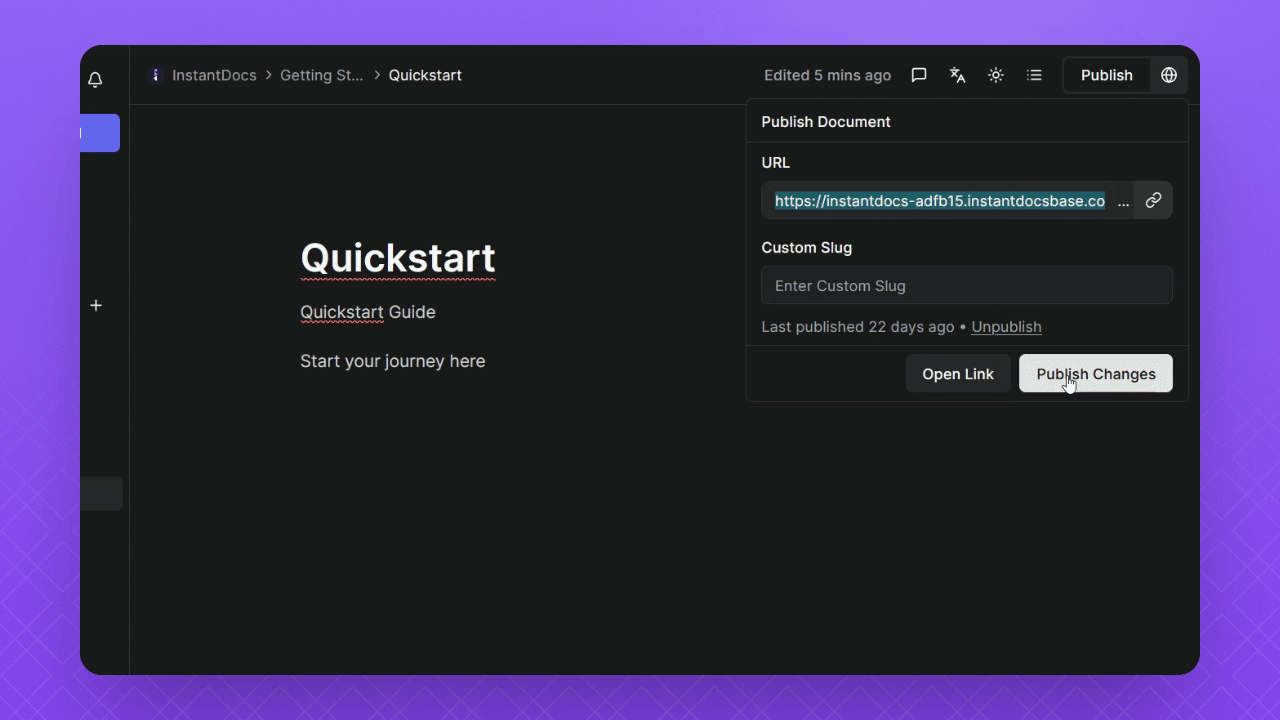The width and height of the screenshot is (1280, 720).
Task: Open the notifications bell
Action: [95, 80]
